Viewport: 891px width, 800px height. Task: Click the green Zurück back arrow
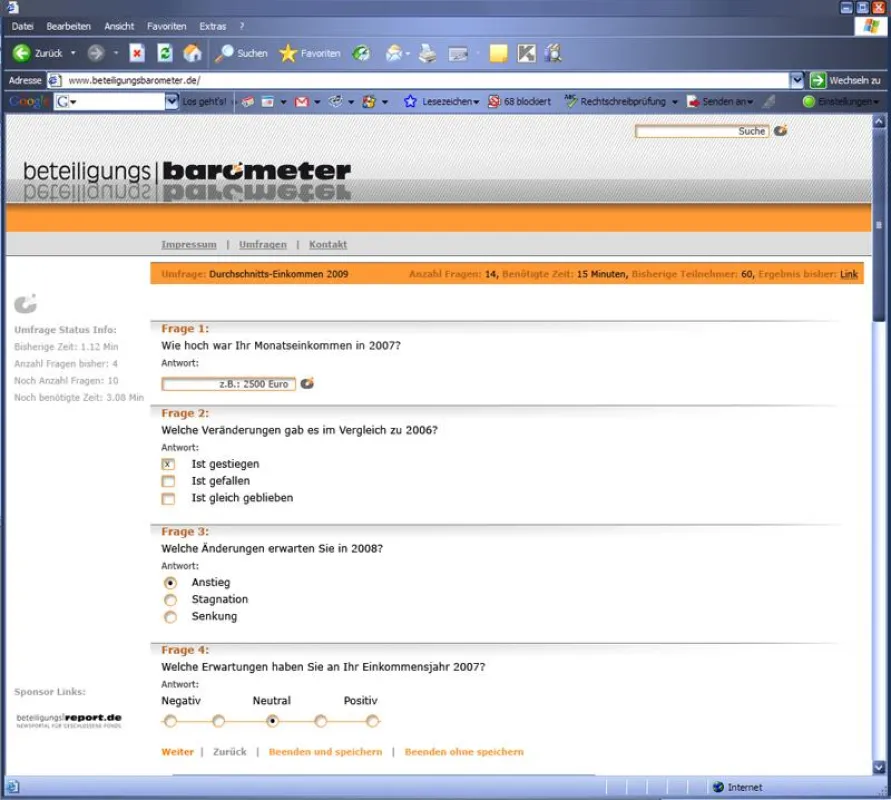pos(22,53)
